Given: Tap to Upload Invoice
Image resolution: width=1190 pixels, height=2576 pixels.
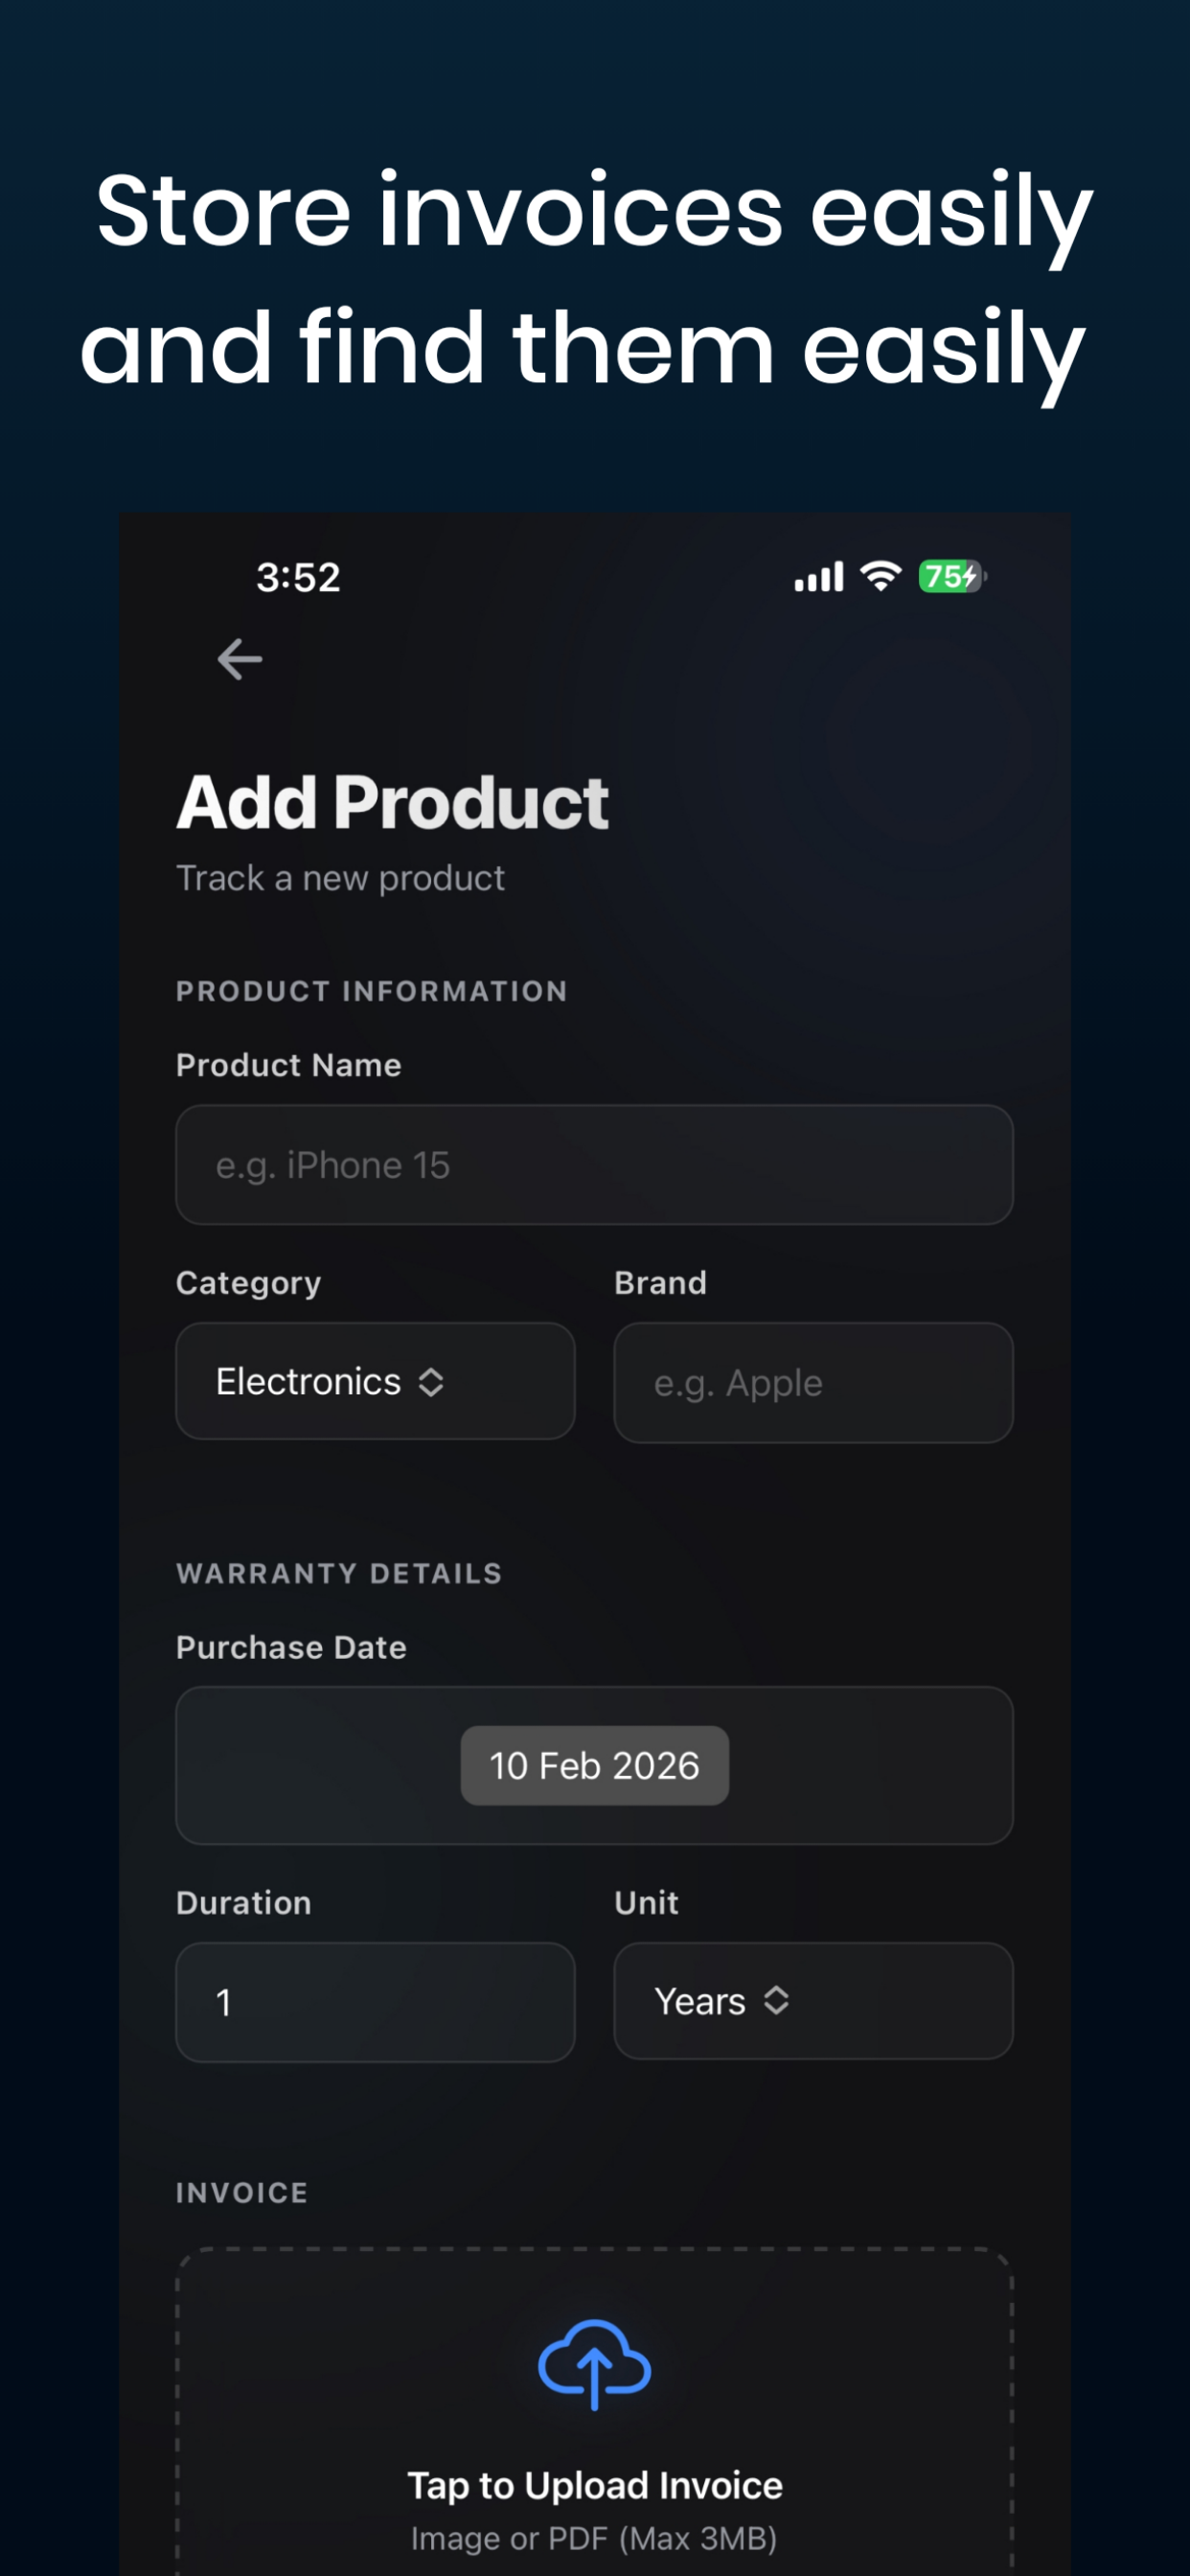Looking at the screenshot, I should [594, 2484].
